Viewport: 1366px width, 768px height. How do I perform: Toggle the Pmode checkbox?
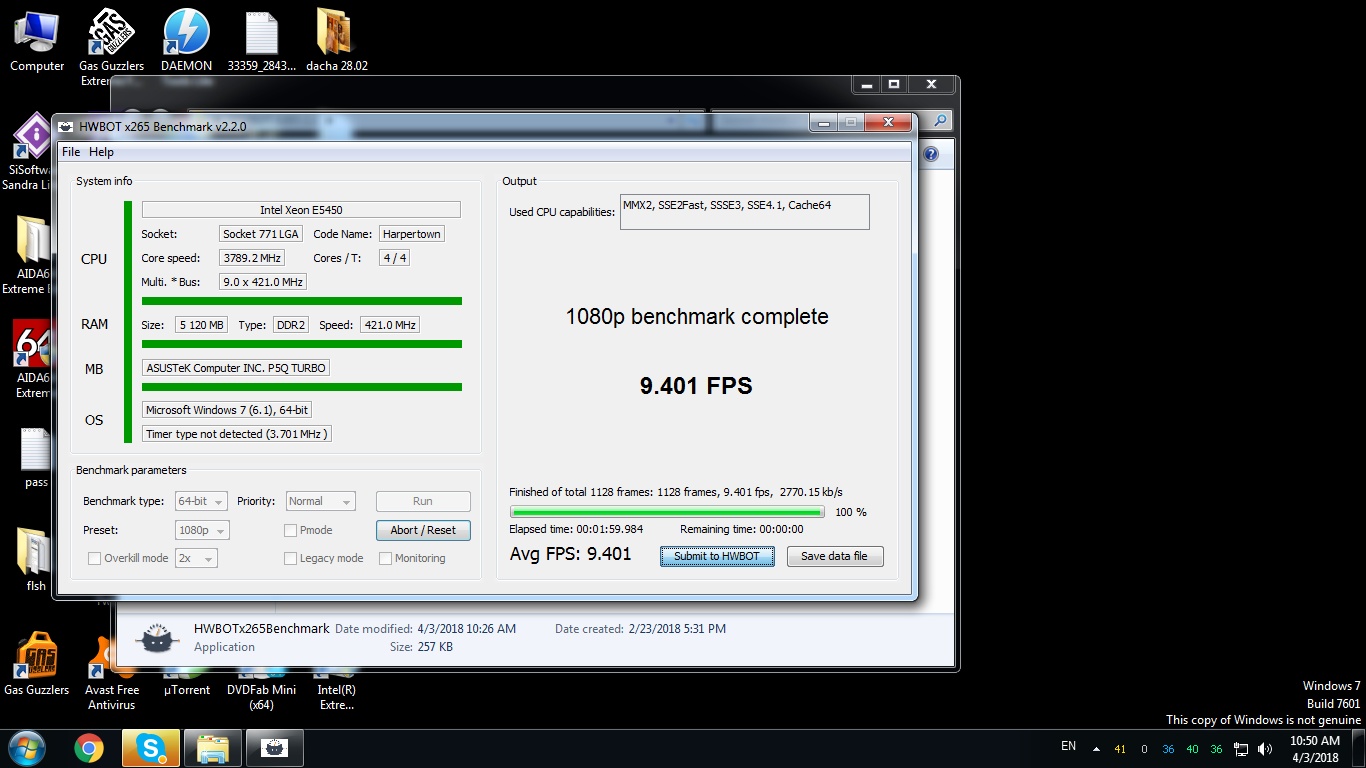pos(290,530)
